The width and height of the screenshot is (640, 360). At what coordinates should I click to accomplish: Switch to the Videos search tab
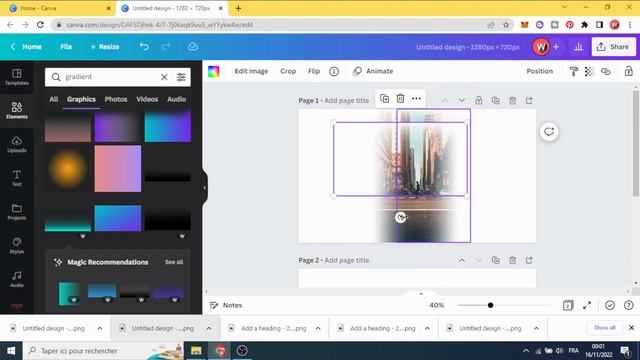(x=147, y=99)
